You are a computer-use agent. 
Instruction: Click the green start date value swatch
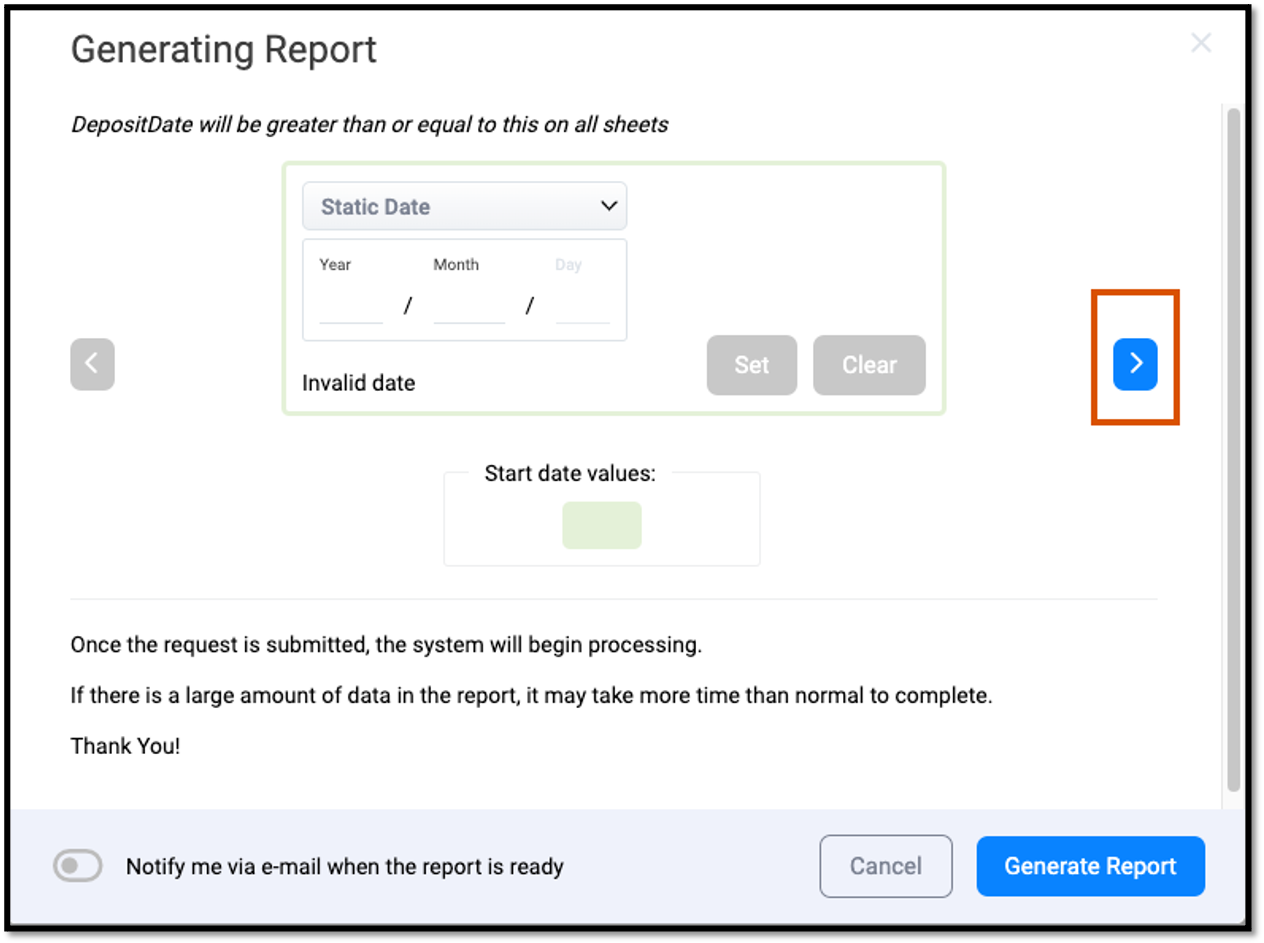tap(602, 525)
